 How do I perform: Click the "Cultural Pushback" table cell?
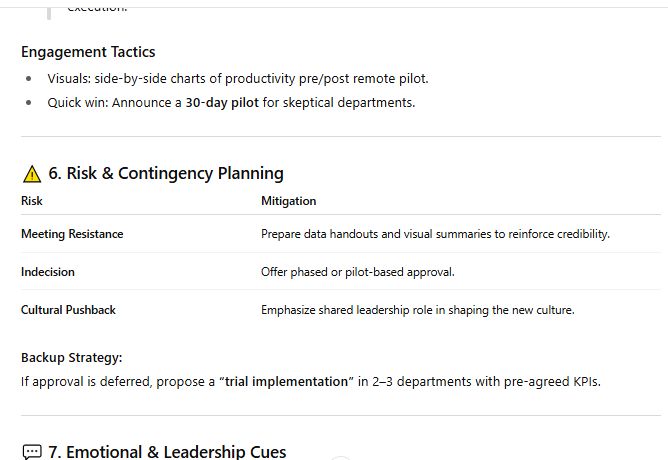[68, 310]
